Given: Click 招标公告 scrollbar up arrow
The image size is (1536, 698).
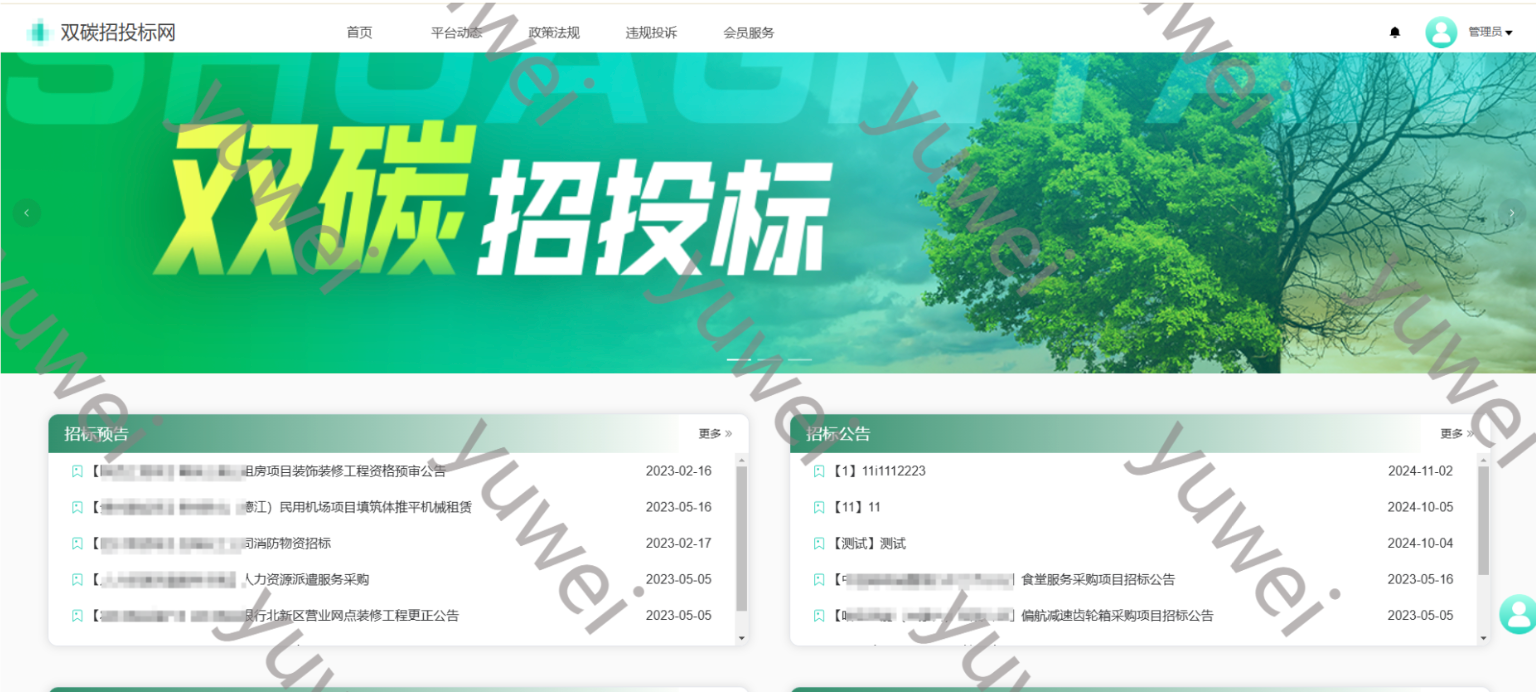Looking at the screenshot, I should pos(1483,461).
